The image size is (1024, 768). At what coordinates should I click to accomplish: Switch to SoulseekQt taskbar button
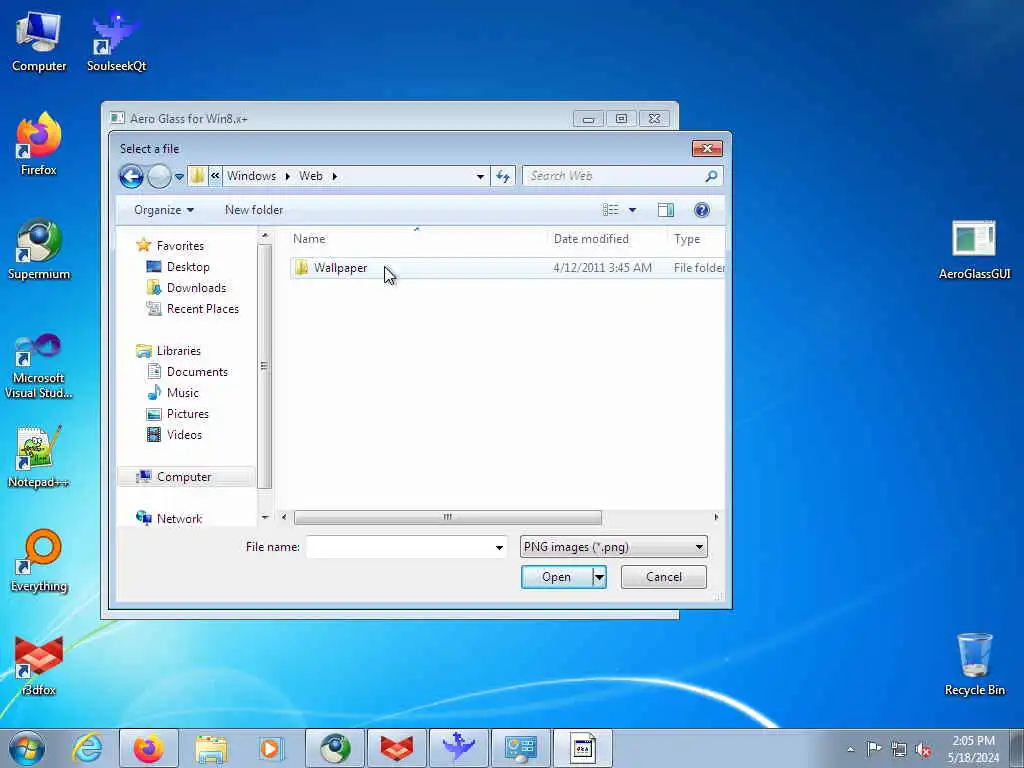[459, 748]
